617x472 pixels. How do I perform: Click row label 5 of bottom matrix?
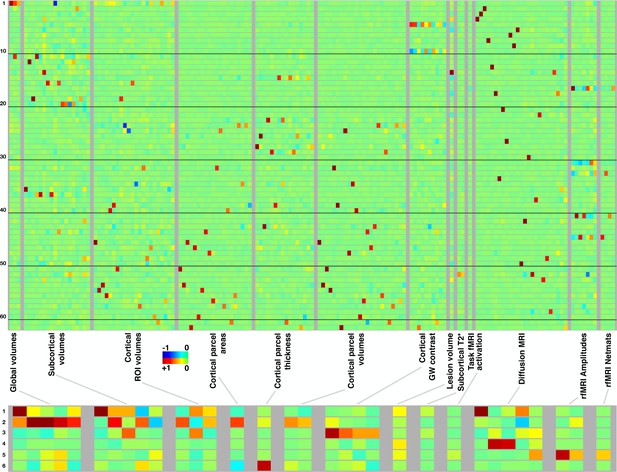[x=3, y=455]
